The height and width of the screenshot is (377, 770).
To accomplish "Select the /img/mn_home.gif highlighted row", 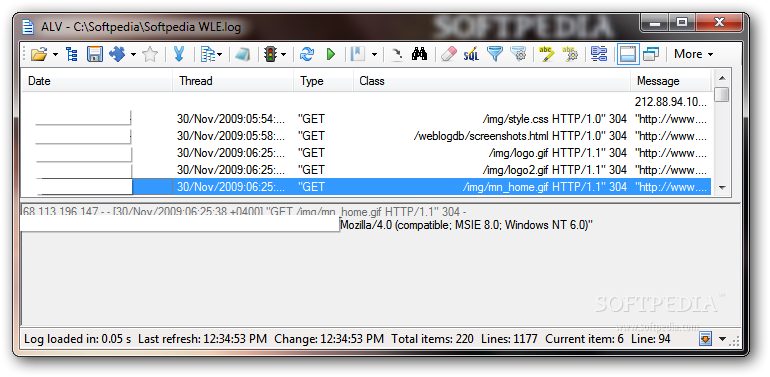I will point(367,187).
